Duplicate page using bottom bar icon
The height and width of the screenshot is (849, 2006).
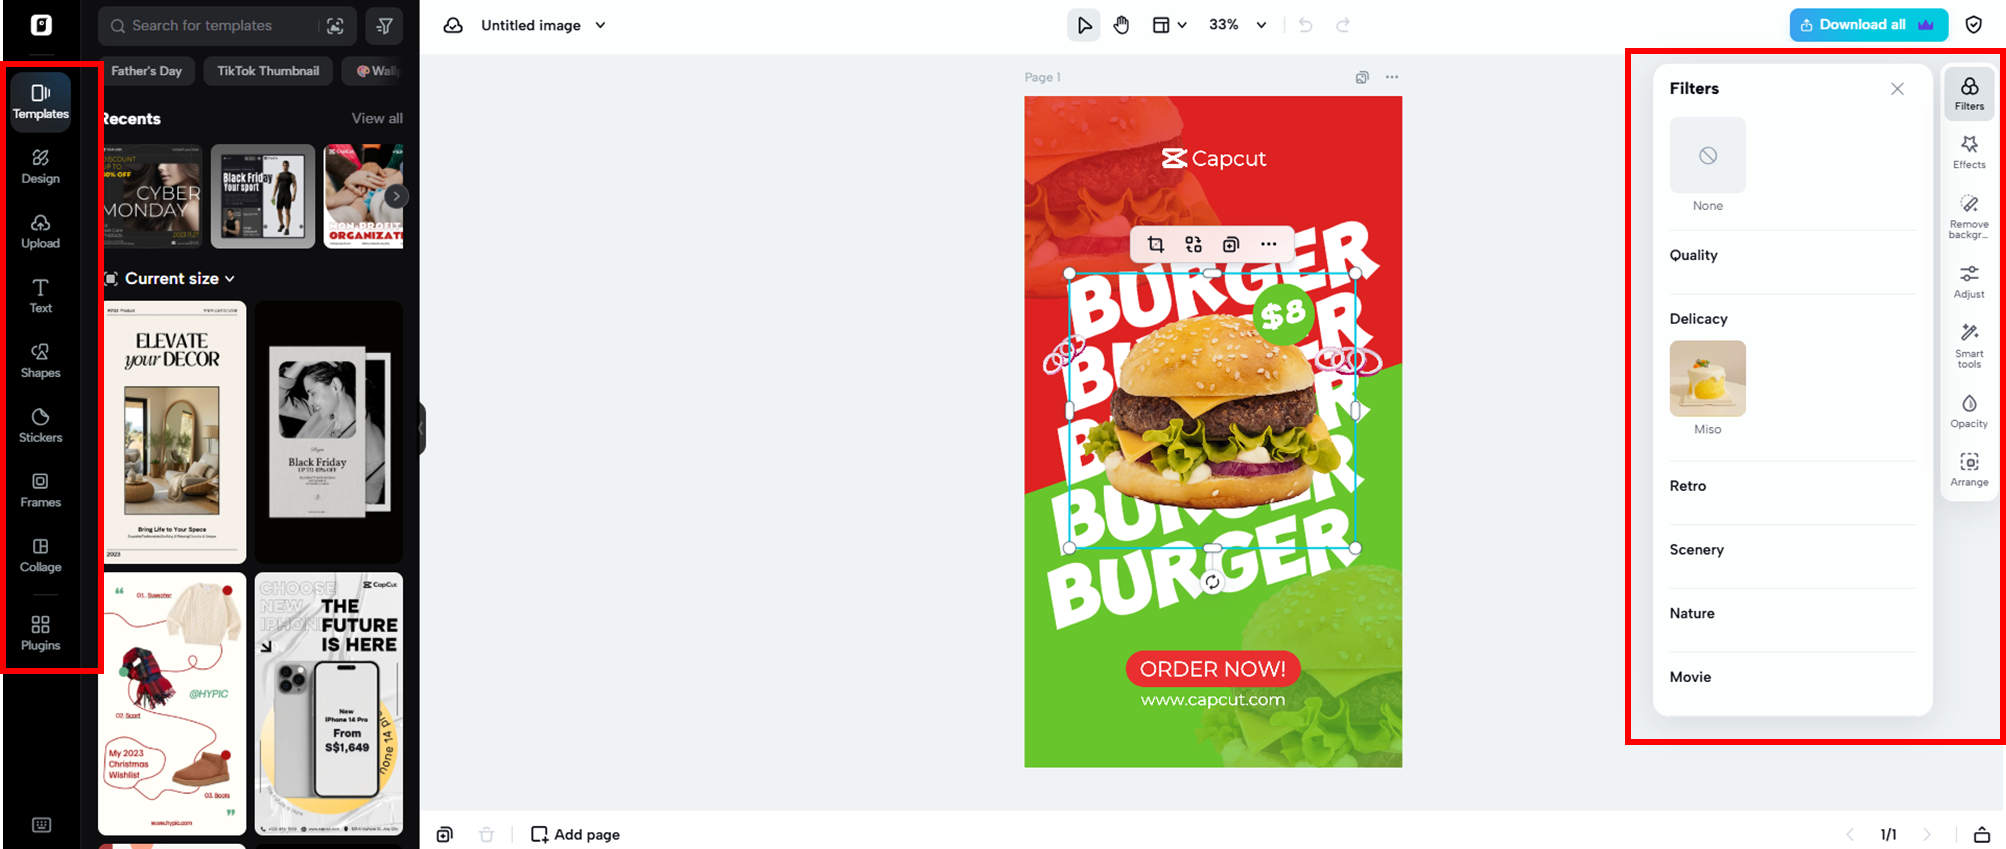pos(445,835)
